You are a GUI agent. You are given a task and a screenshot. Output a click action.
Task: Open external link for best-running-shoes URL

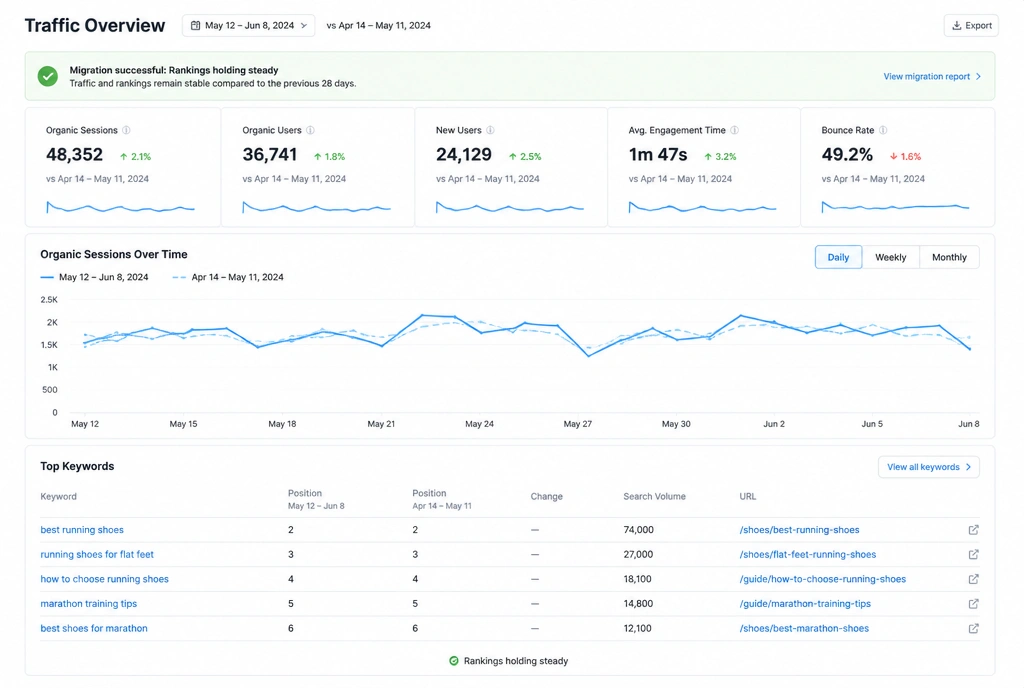[973, 529]
